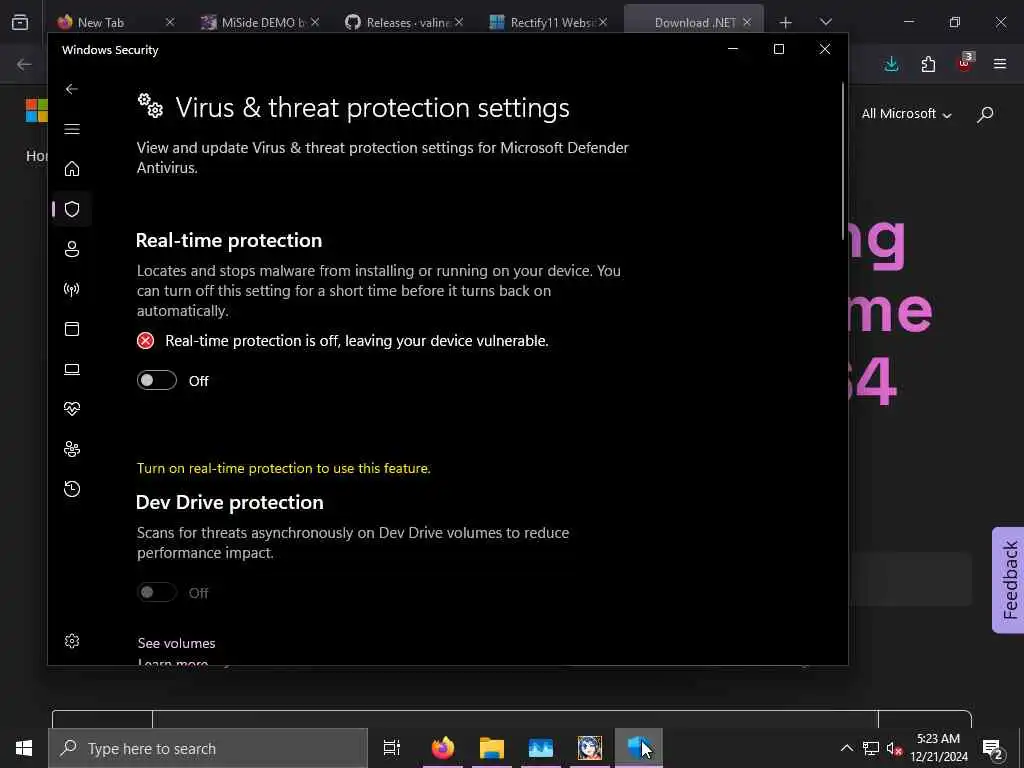Show hidden system tray icons
This screenshot has width=1024, height=768.
(x=846, y=748)
